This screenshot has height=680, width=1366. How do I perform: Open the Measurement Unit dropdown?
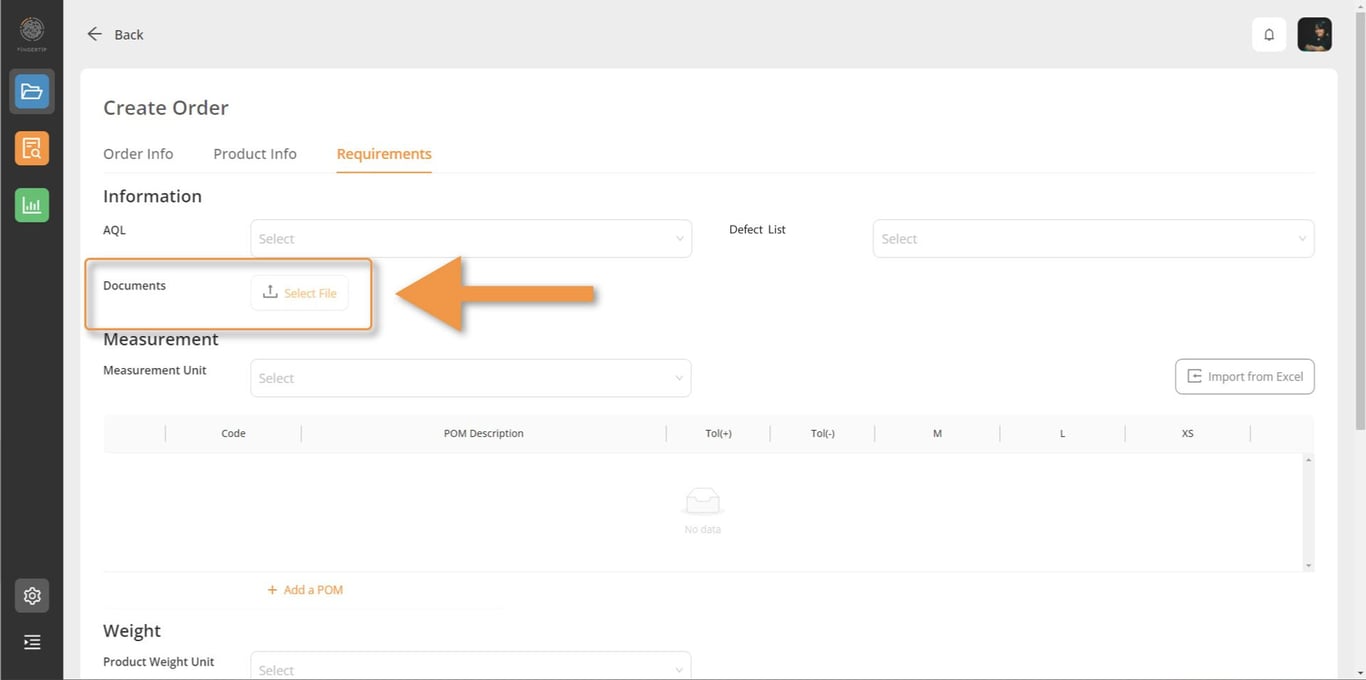pos(471,378)
